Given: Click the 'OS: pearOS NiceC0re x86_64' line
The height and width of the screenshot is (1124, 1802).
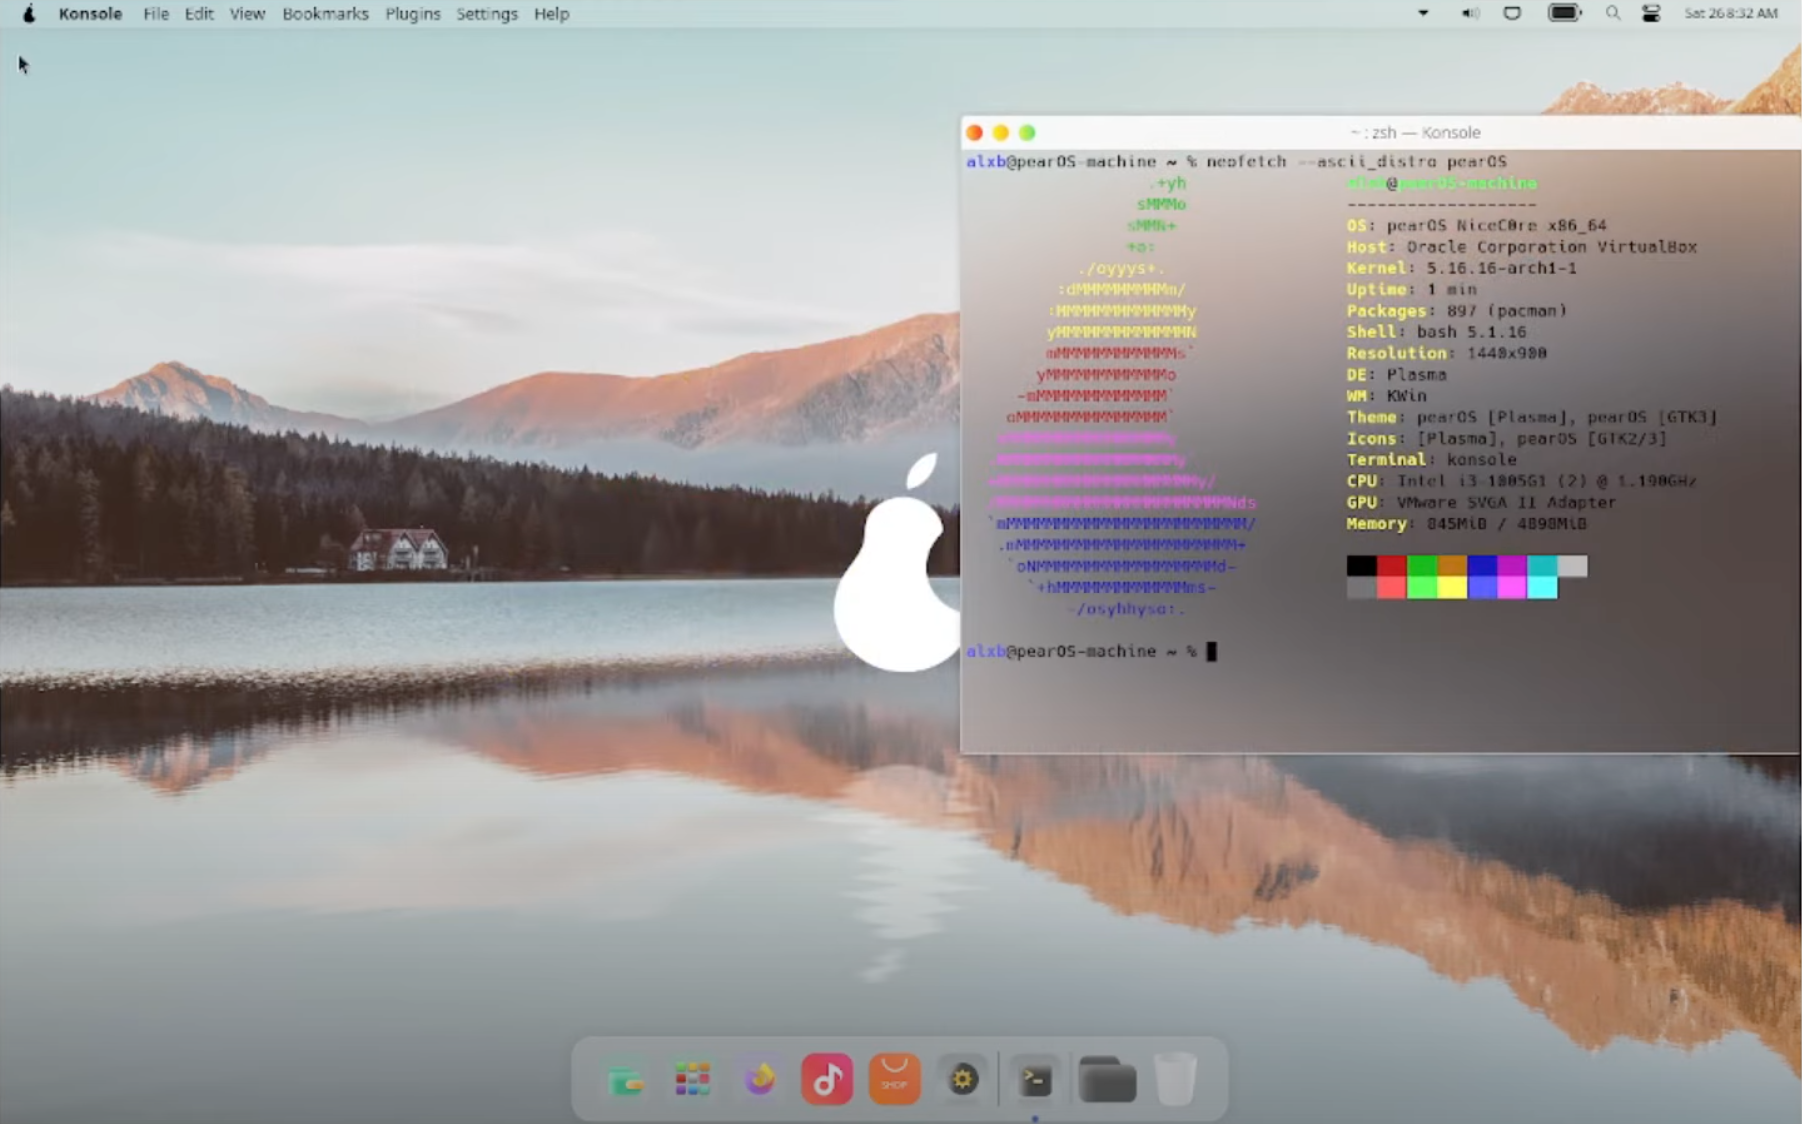Looking at the screenshot, I should pos(1477,225).
